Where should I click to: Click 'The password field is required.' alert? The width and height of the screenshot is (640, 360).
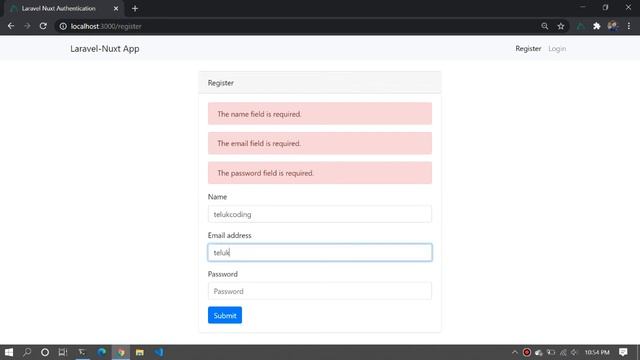tap(320, 173)
